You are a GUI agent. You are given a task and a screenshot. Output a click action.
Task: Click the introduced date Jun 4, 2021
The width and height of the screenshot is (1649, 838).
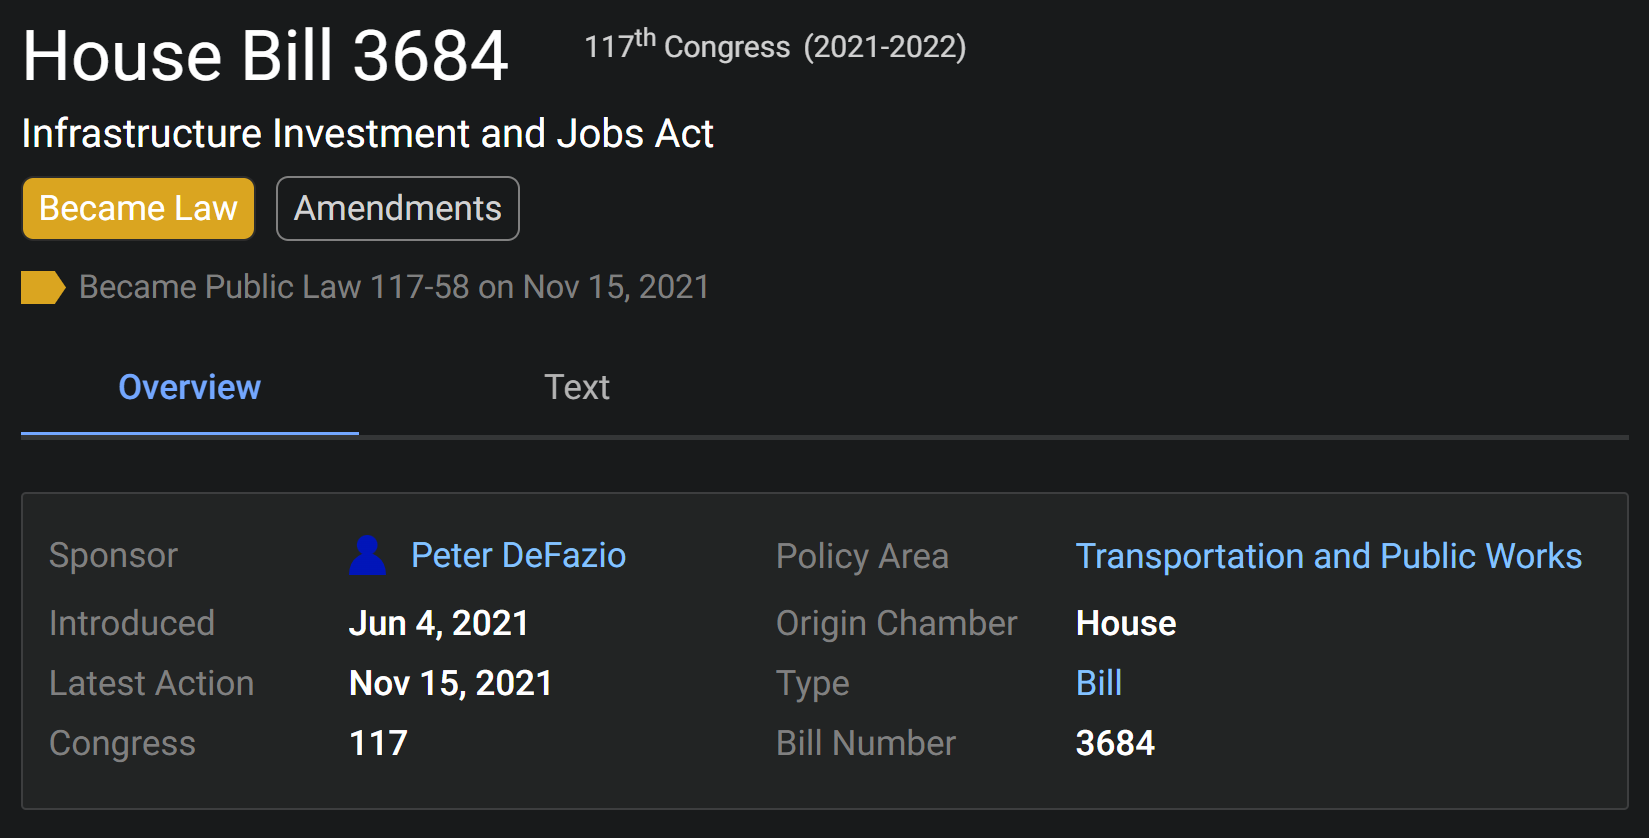[438, 623]
